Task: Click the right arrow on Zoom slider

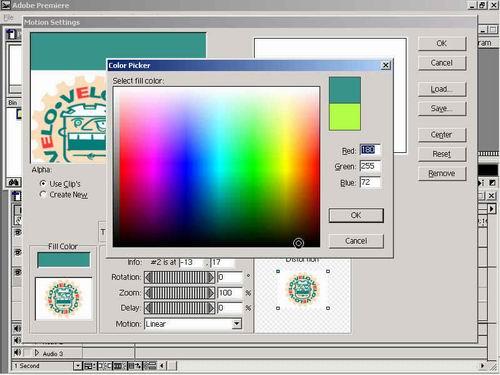Action: pos(211,293)
